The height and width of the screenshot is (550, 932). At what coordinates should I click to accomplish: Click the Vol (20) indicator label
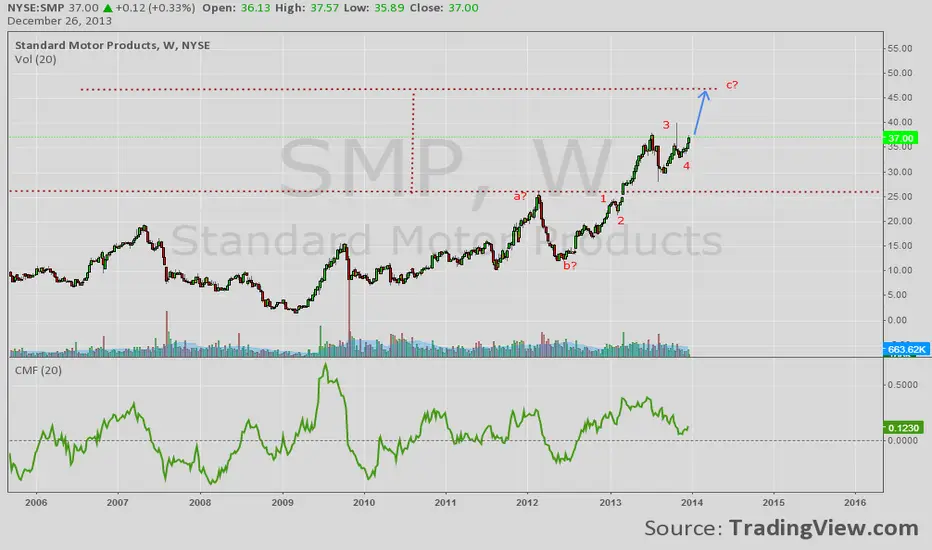pyautogui.click(x=36, y=59)
